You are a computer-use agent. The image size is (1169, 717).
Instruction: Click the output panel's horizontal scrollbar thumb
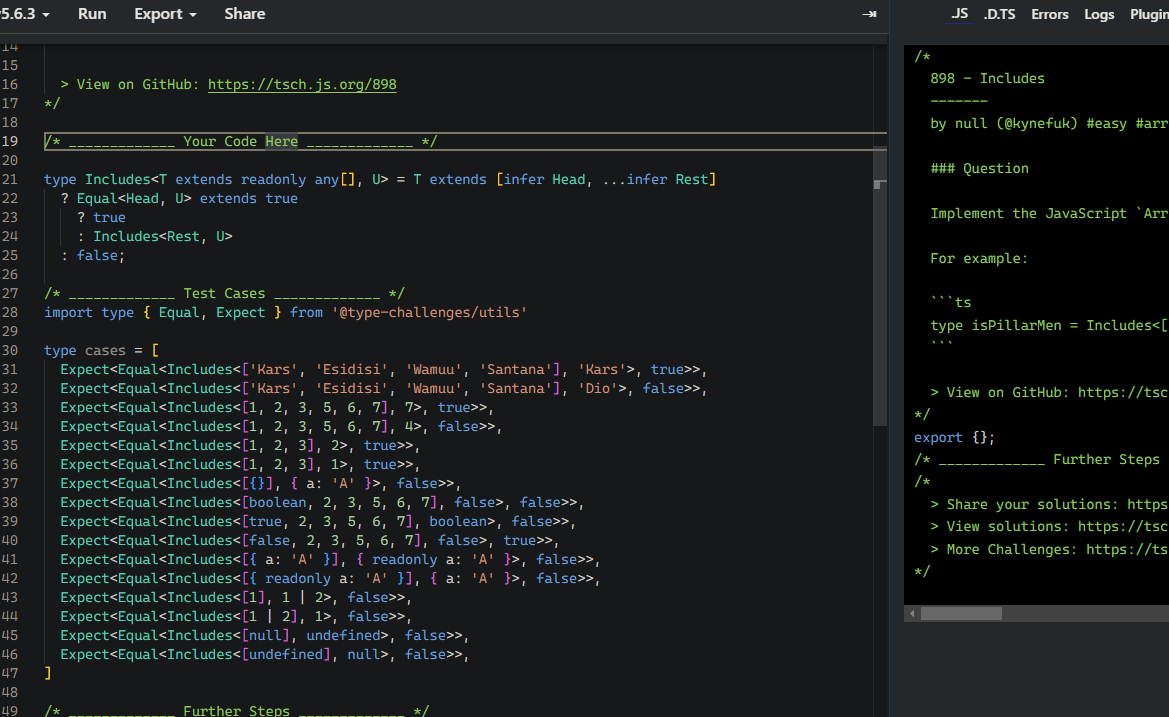pos(961,613)
